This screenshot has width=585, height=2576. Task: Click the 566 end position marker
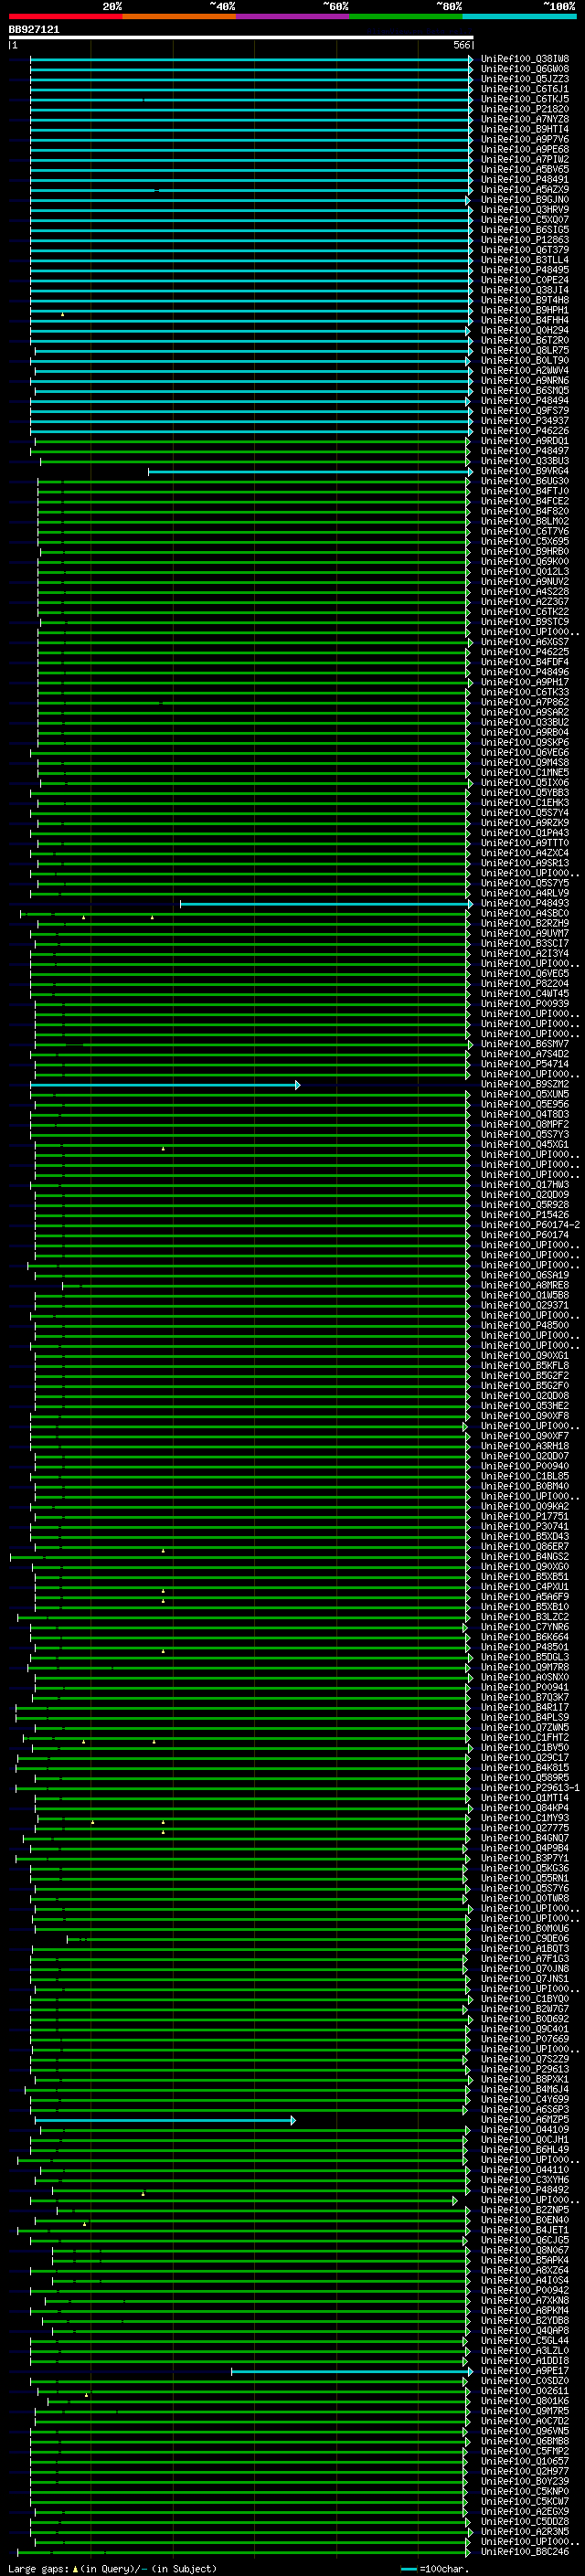[461, 45]
